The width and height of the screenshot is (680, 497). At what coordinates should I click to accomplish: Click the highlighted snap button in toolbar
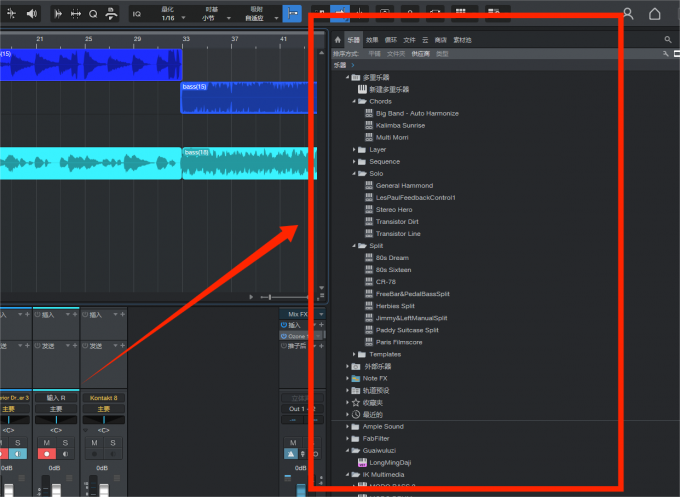point(292,14)
